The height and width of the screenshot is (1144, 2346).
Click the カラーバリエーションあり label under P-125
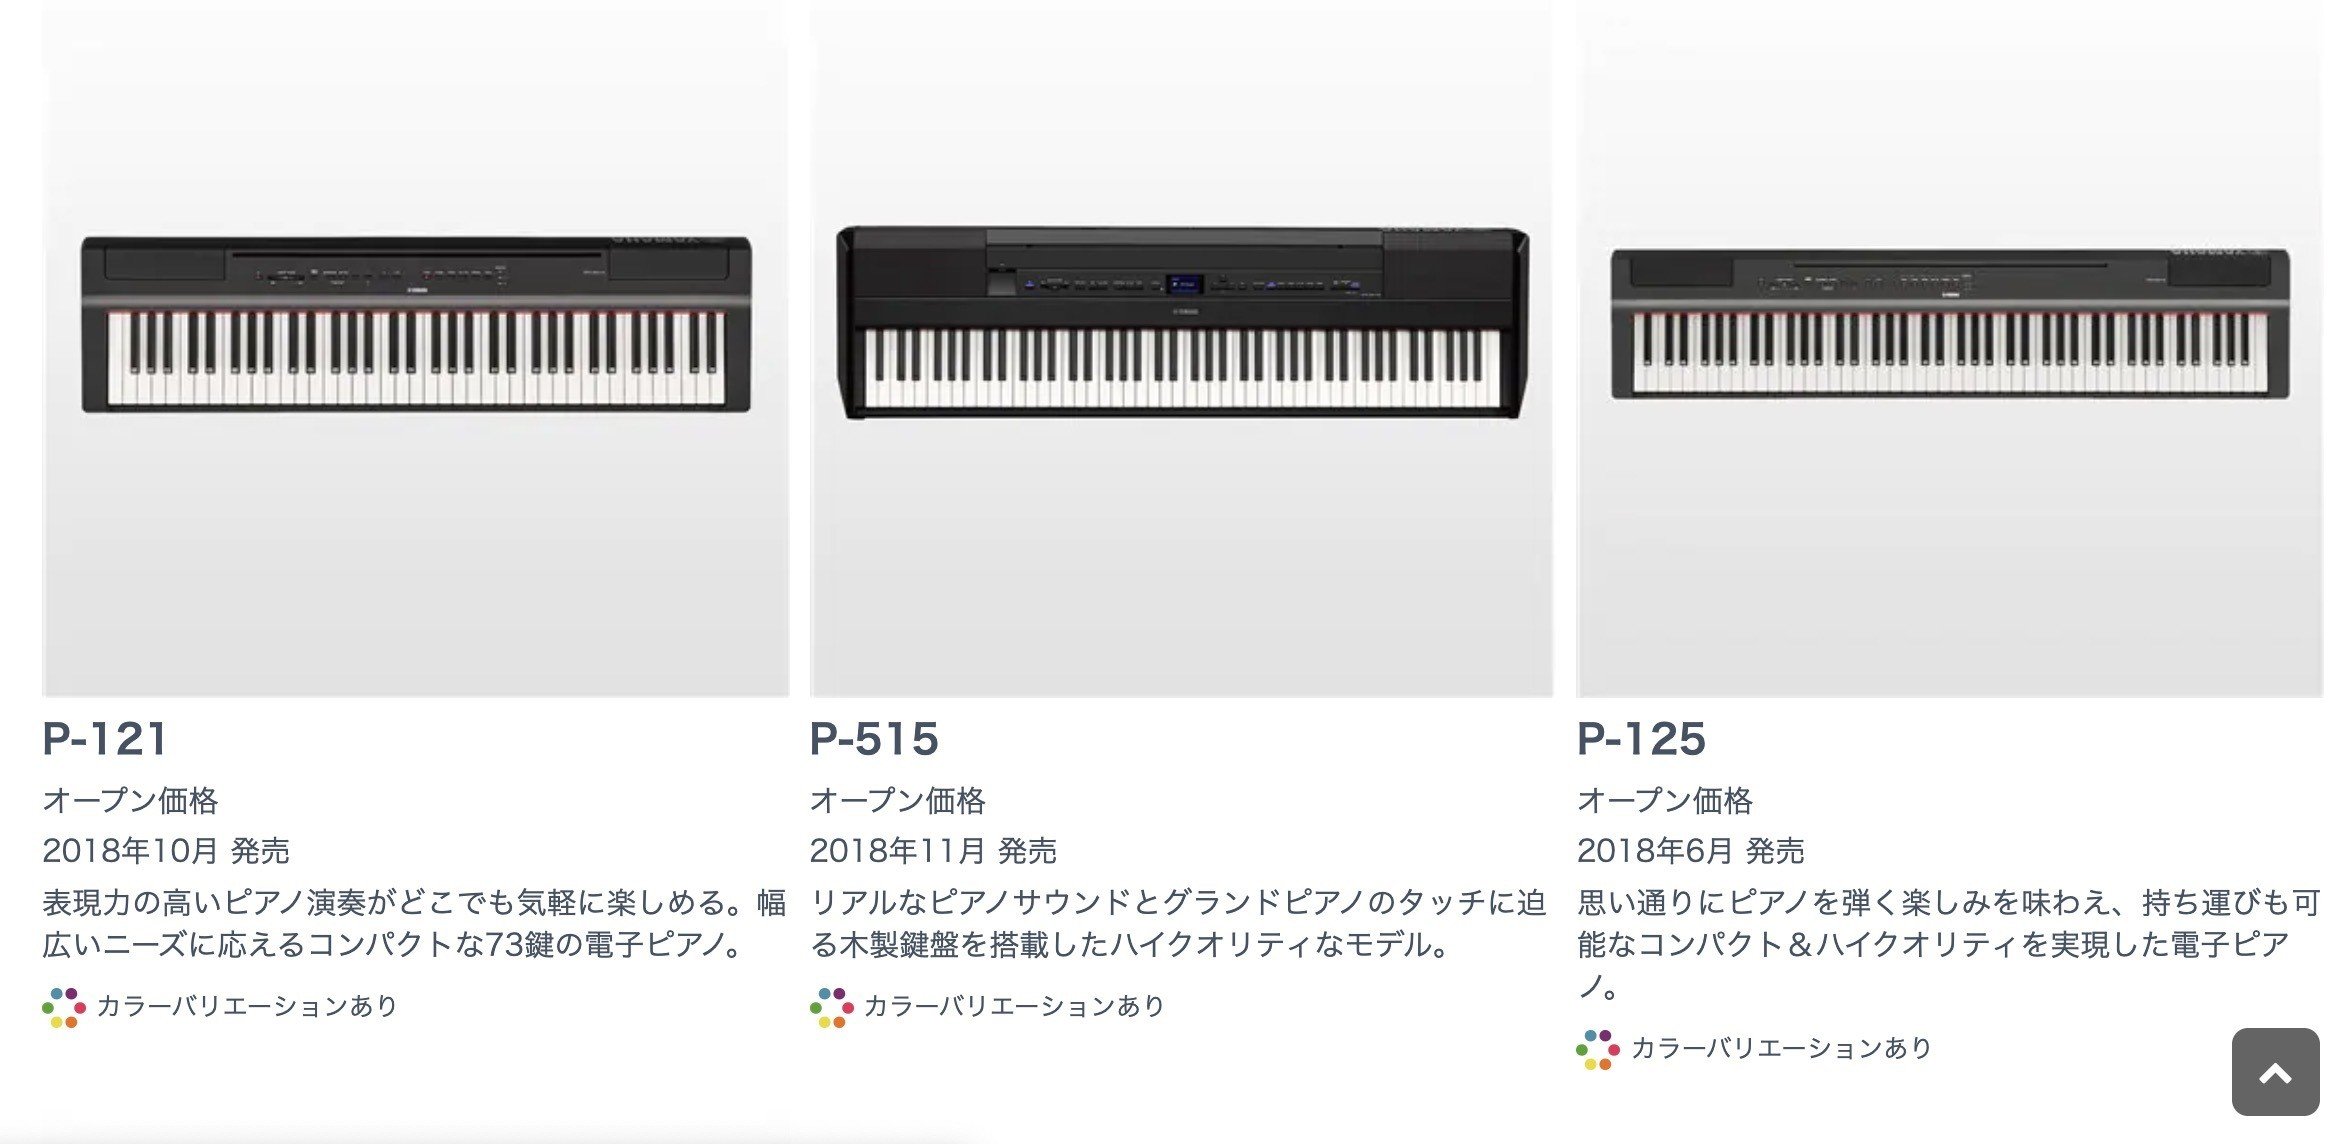(1781, 1048)
